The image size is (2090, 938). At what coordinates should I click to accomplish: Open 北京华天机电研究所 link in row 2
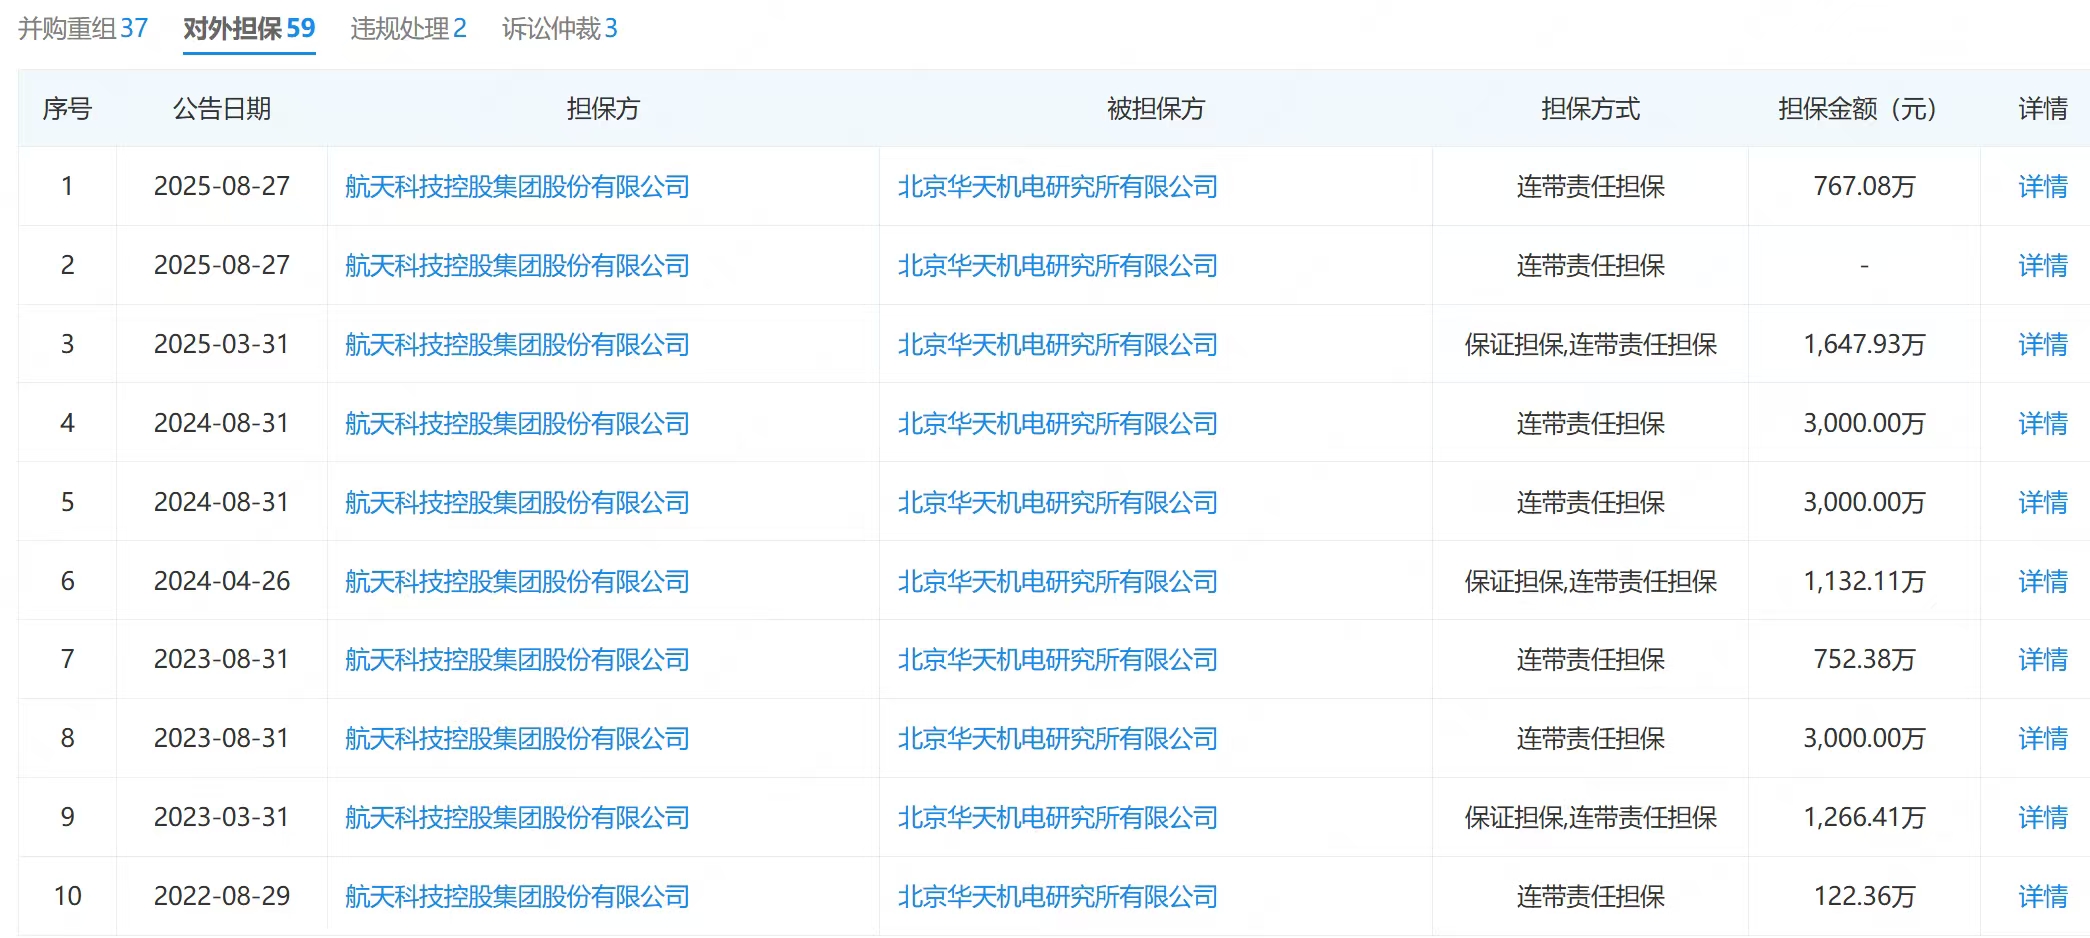pos(1057,266)
